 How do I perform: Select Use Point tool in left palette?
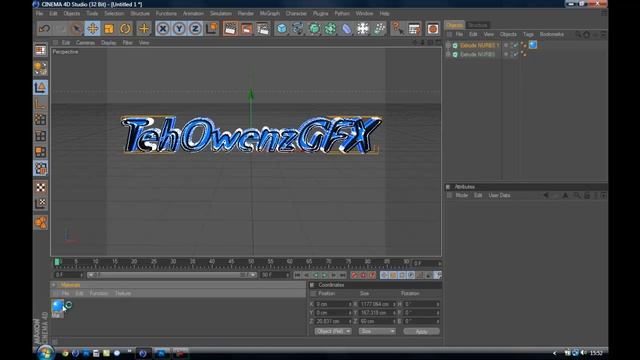click(40, 120)
